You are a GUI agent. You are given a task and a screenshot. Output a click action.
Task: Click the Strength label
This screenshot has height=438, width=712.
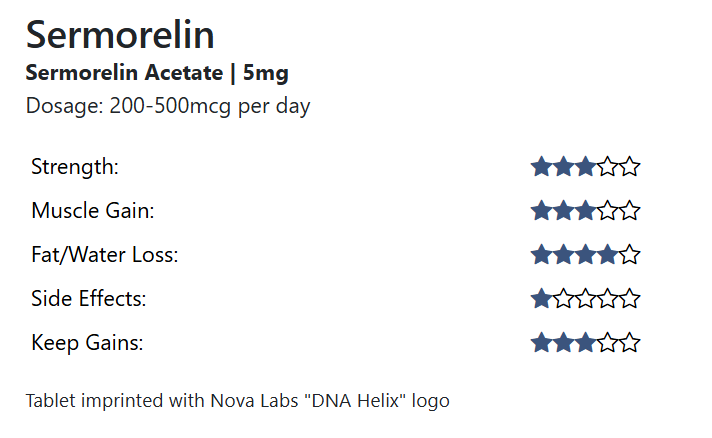(x=75, y=167)
